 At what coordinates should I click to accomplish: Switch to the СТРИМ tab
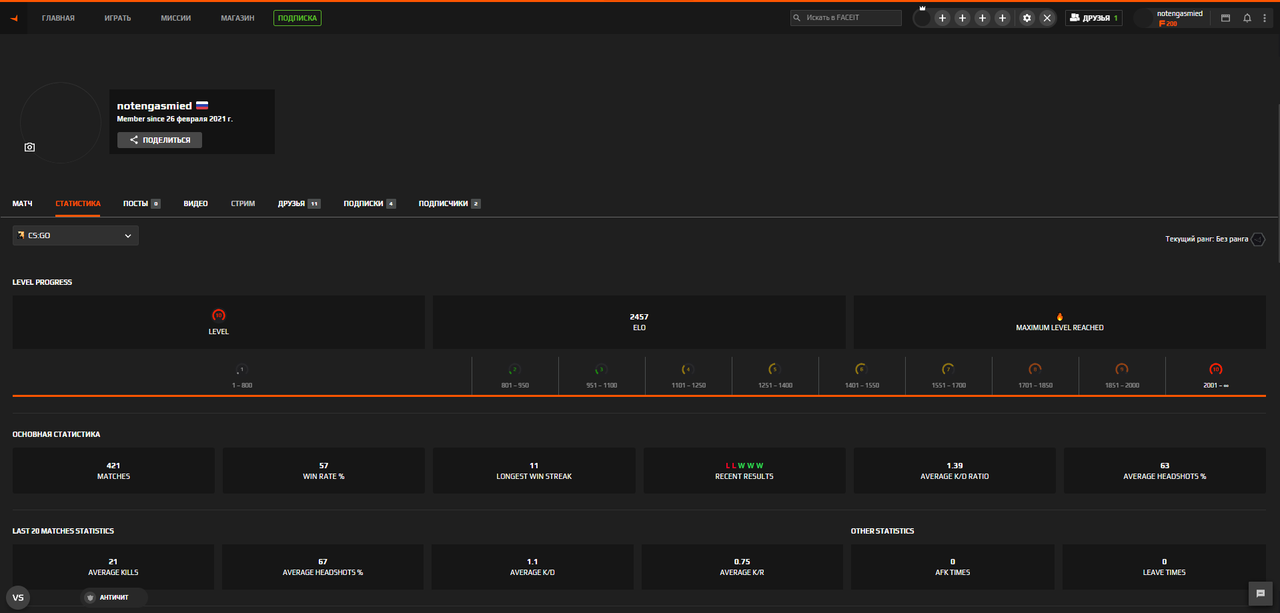(243, 203)
